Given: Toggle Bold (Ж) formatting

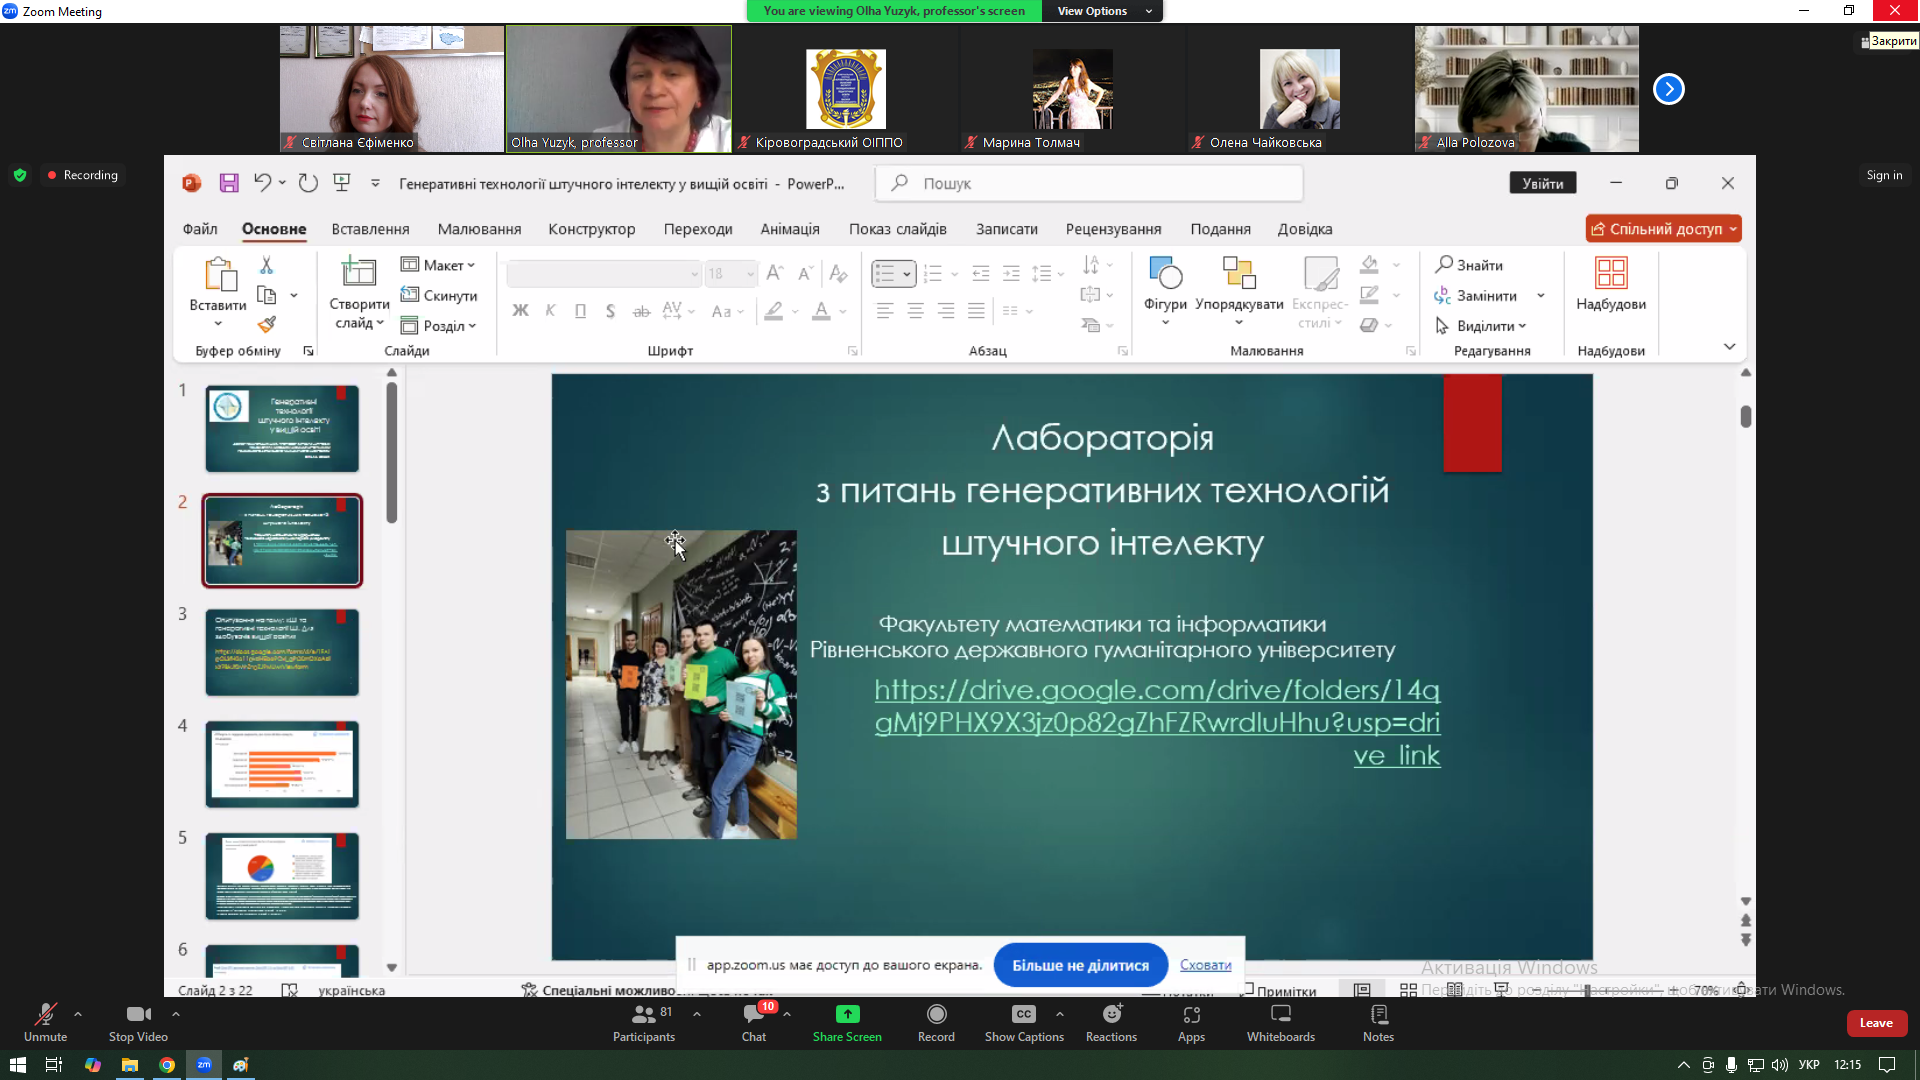Looking at the screenshot, I should point(520,311).
